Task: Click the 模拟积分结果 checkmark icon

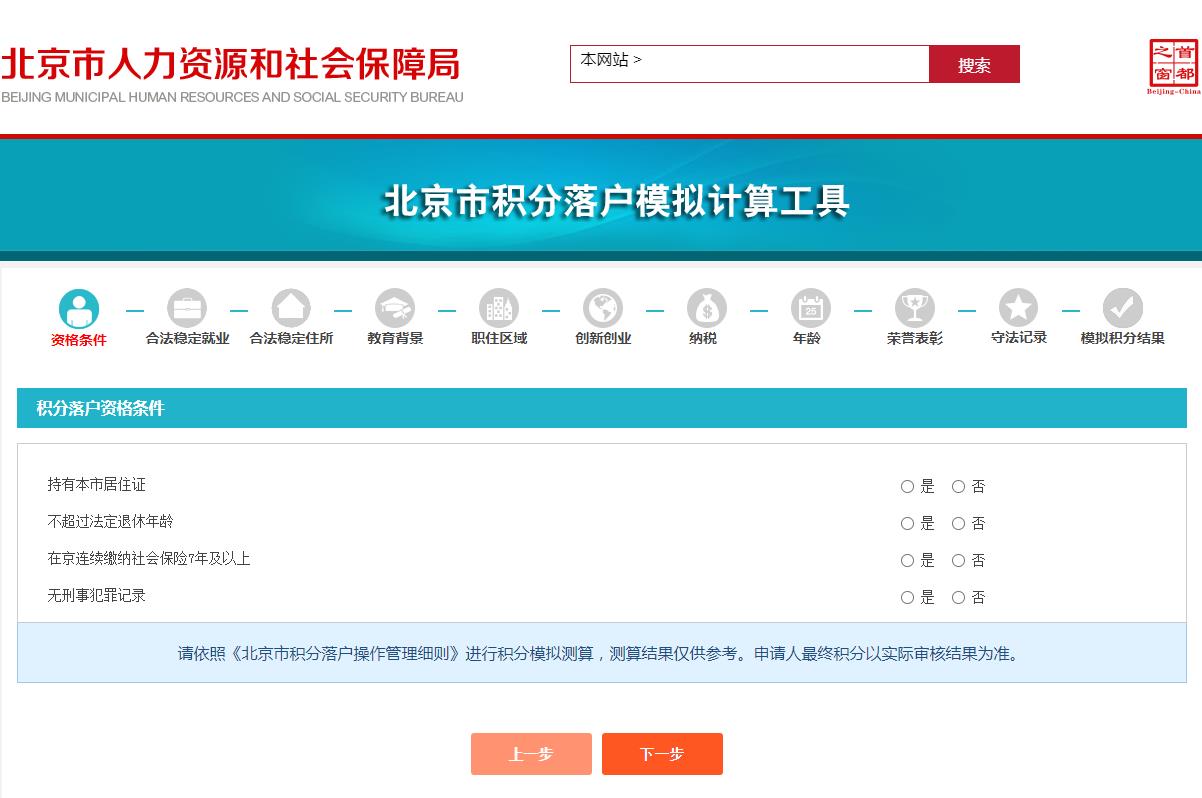Action: coord(1123,308)
